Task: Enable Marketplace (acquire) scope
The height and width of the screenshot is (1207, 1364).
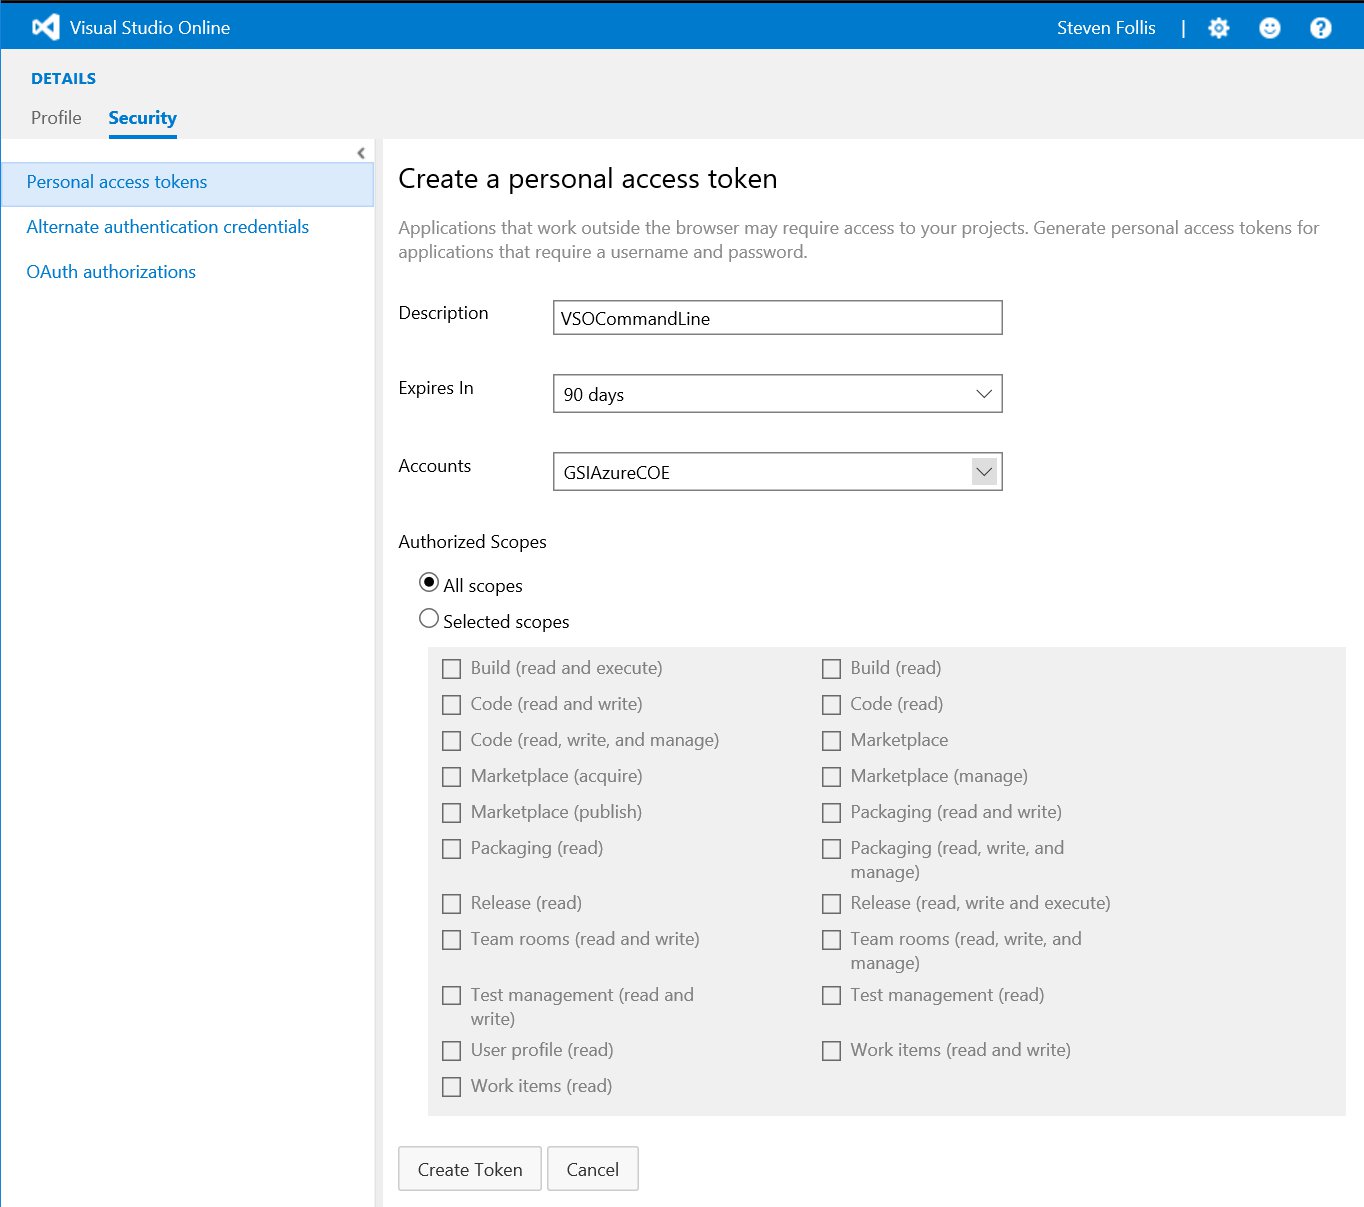Action: [x=452, y=777]
